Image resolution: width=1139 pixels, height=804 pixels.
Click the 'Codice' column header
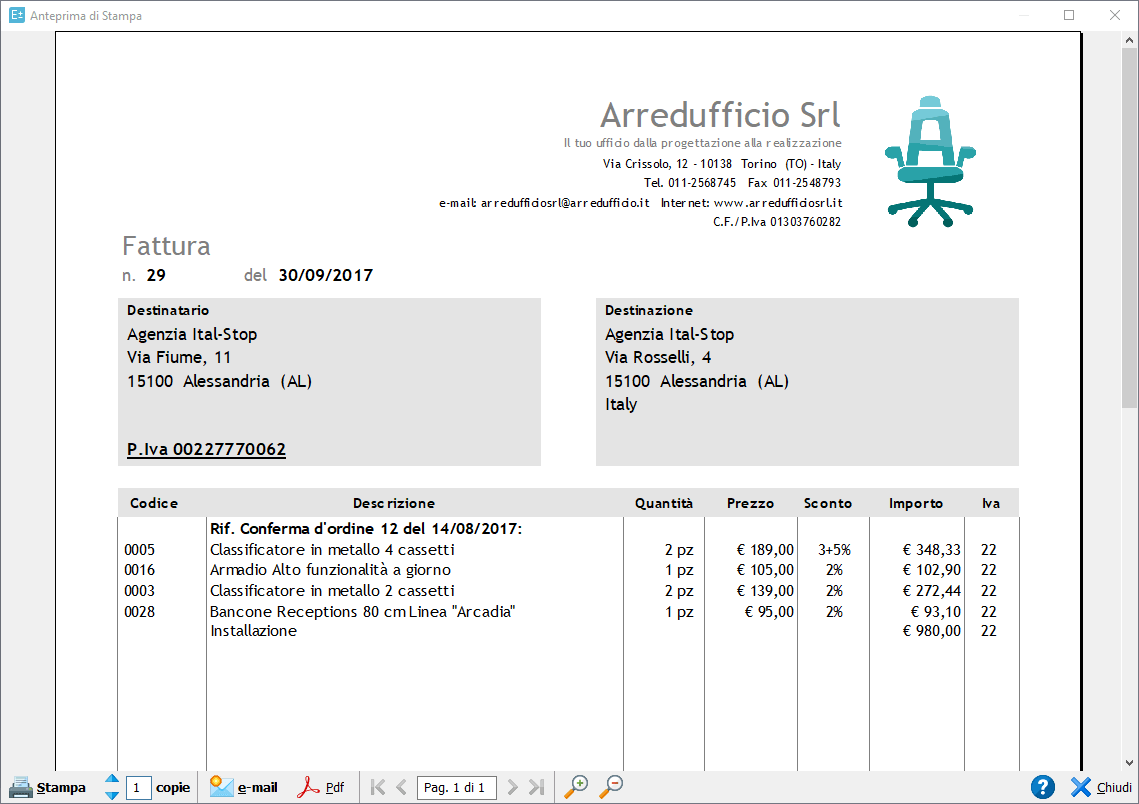[x=154, y=503]
